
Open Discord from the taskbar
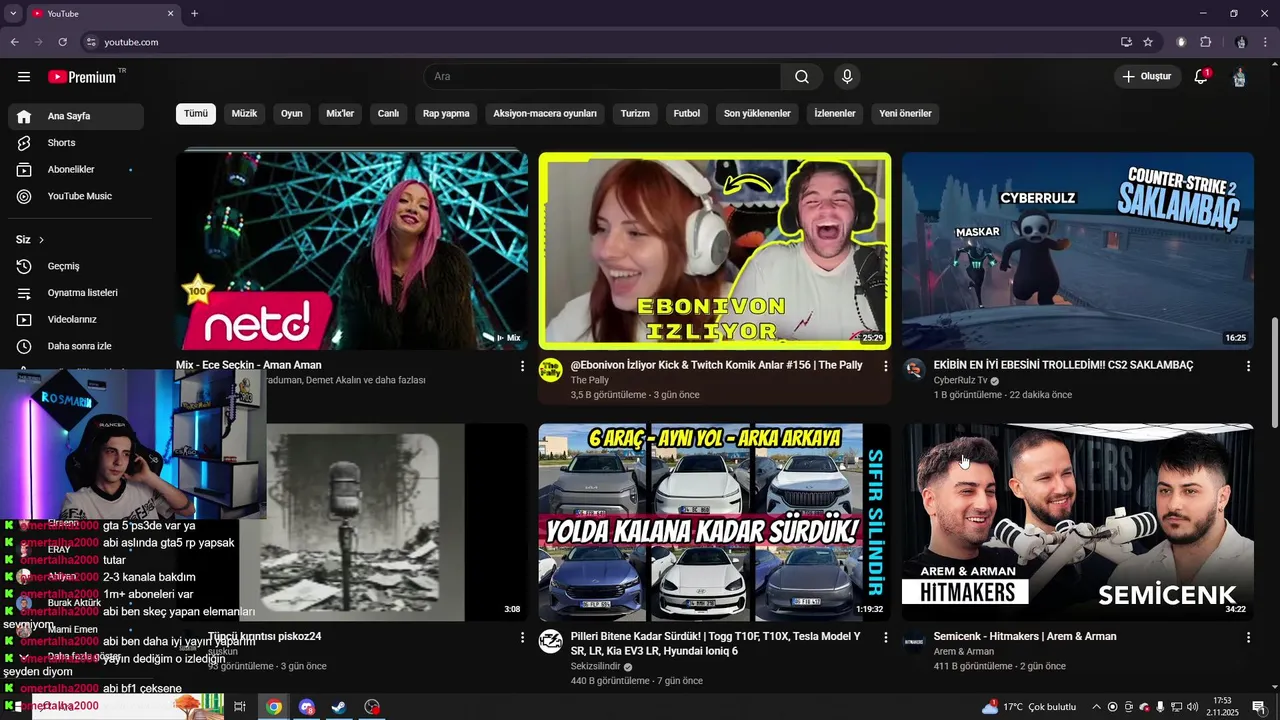pyautogui.click(x=307, y=707)
